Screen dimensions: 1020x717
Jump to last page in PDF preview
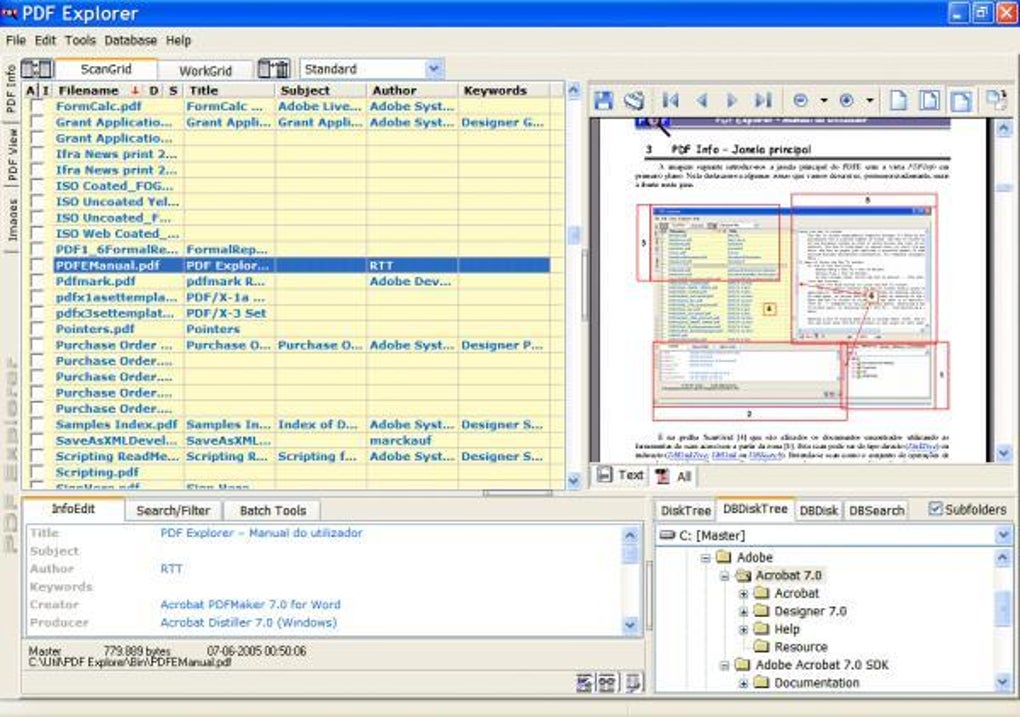pos(763,100)
